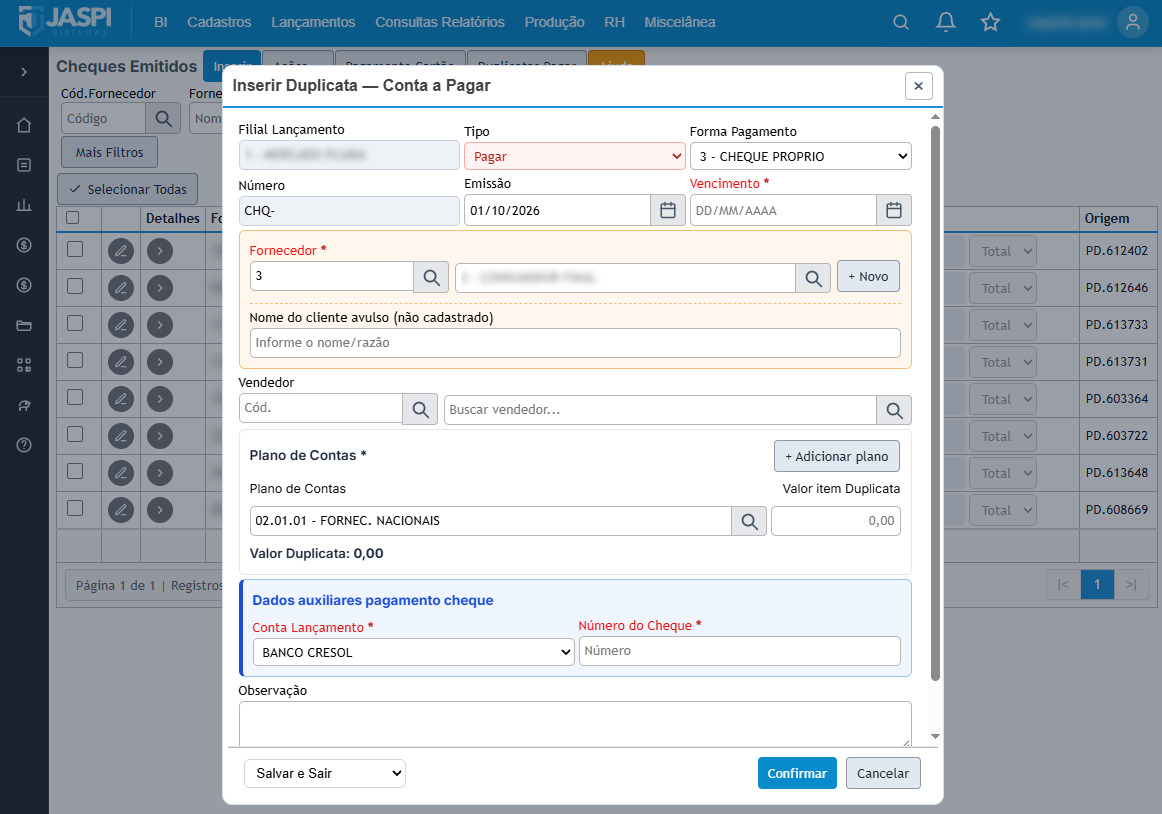Click home icon in left sidebar

(x=24, y=125)
